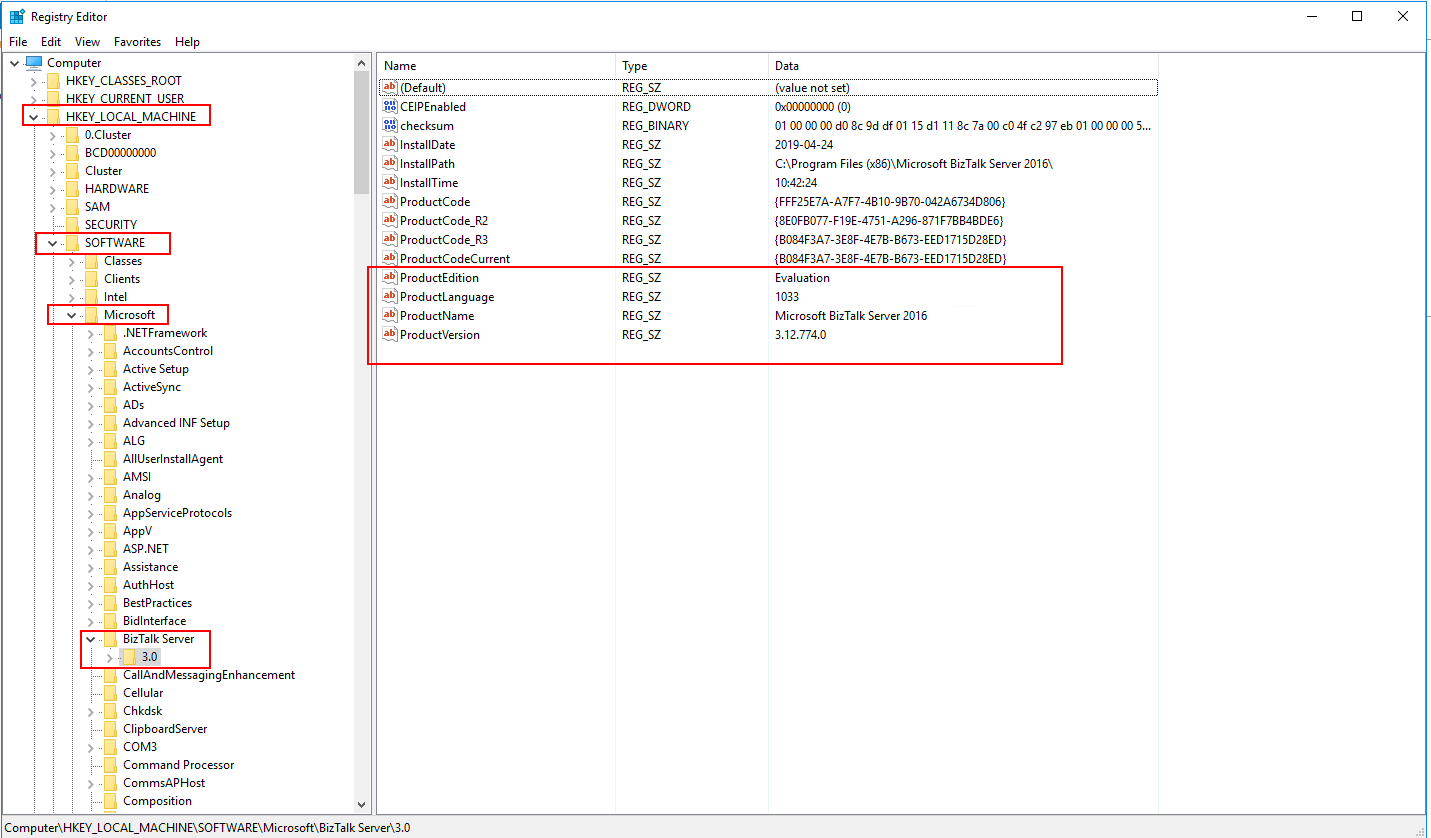Click the 'Evaluation' data cell
The width and height of the screenshot is (1431, 838).
point(802,278)
